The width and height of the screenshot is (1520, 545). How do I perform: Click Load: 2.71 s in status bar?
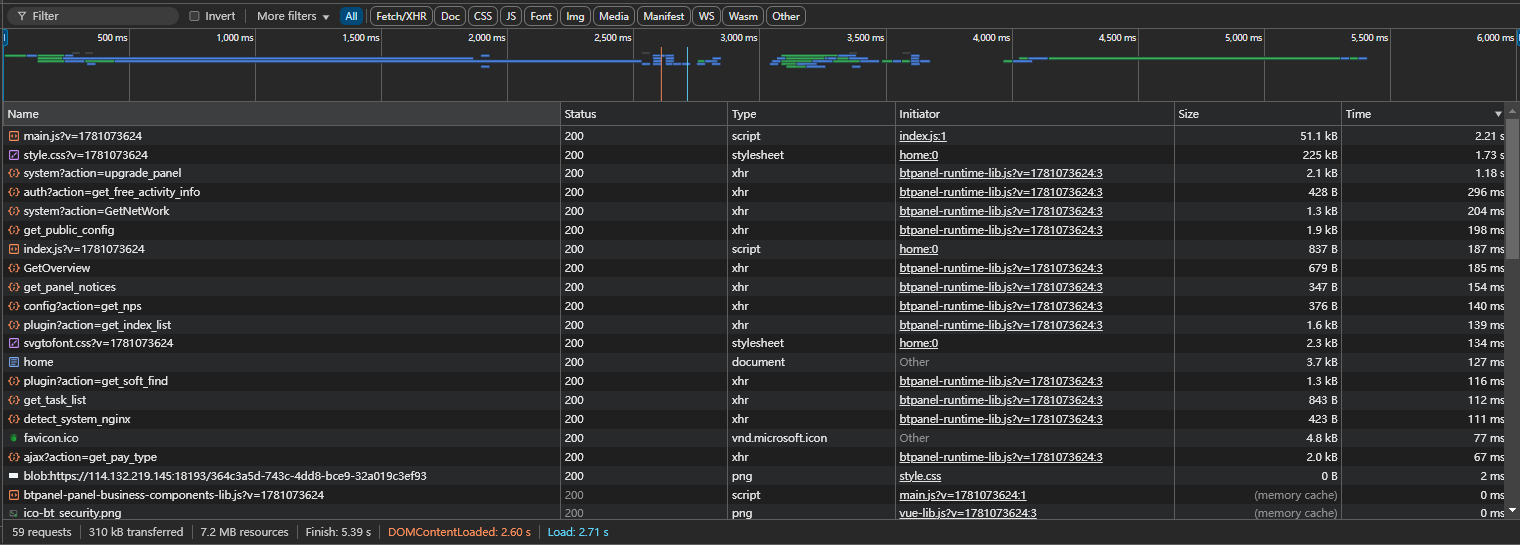(x=578, y=532)
